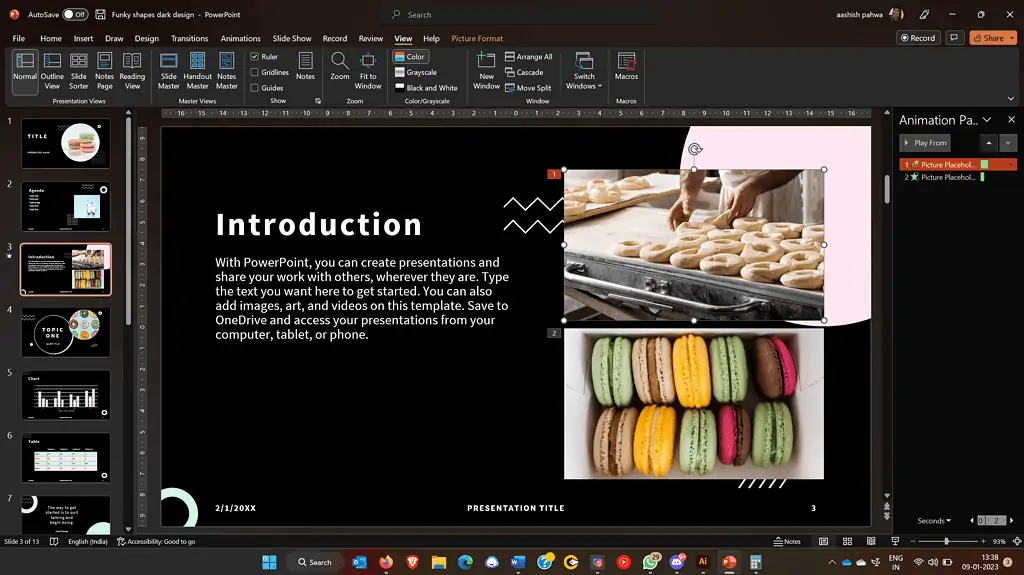The height and width of the screenshot is (575, 1024).
Task: Open the Animations tab
Action: tap(240, 38)
